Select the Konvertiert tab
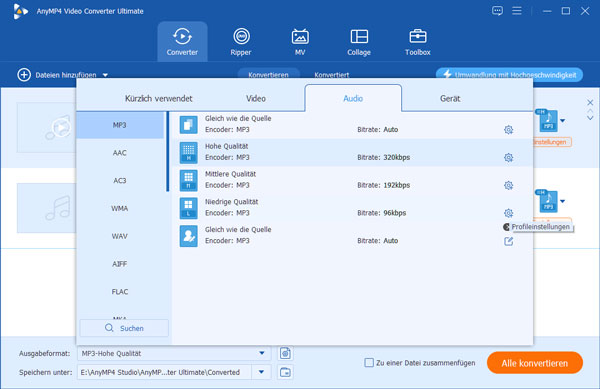The image size is (600, 389). (x=331, y=75)
